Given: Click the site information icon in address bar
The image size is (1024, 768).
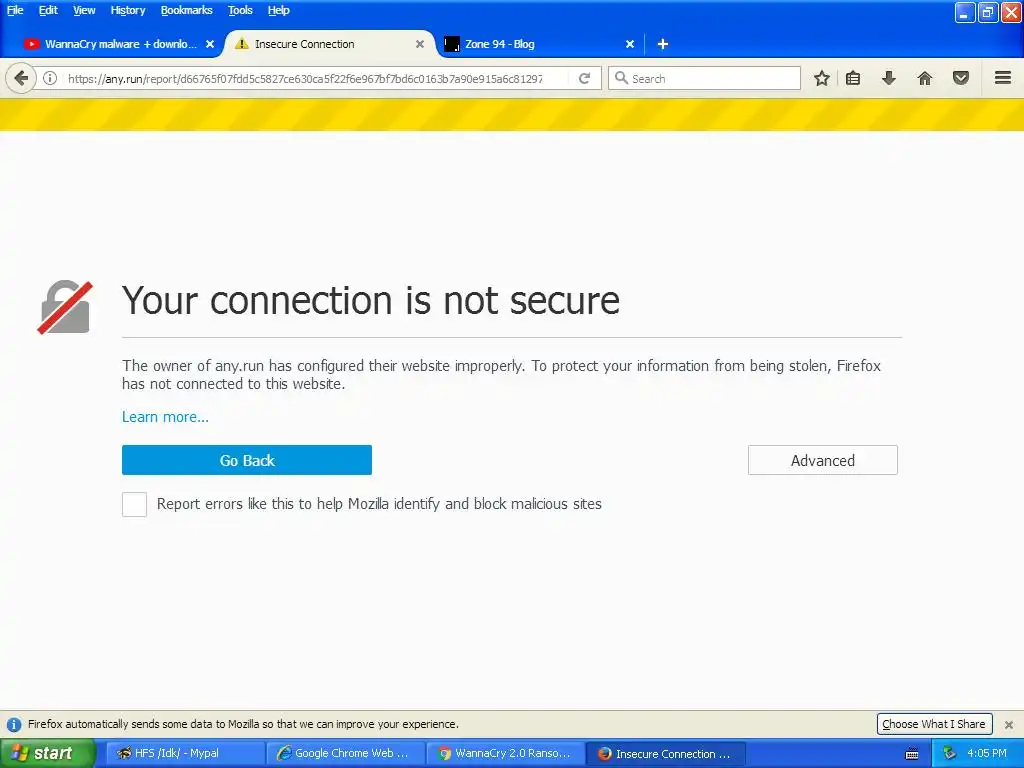Looking at the screenshot, I should (50, 79).
